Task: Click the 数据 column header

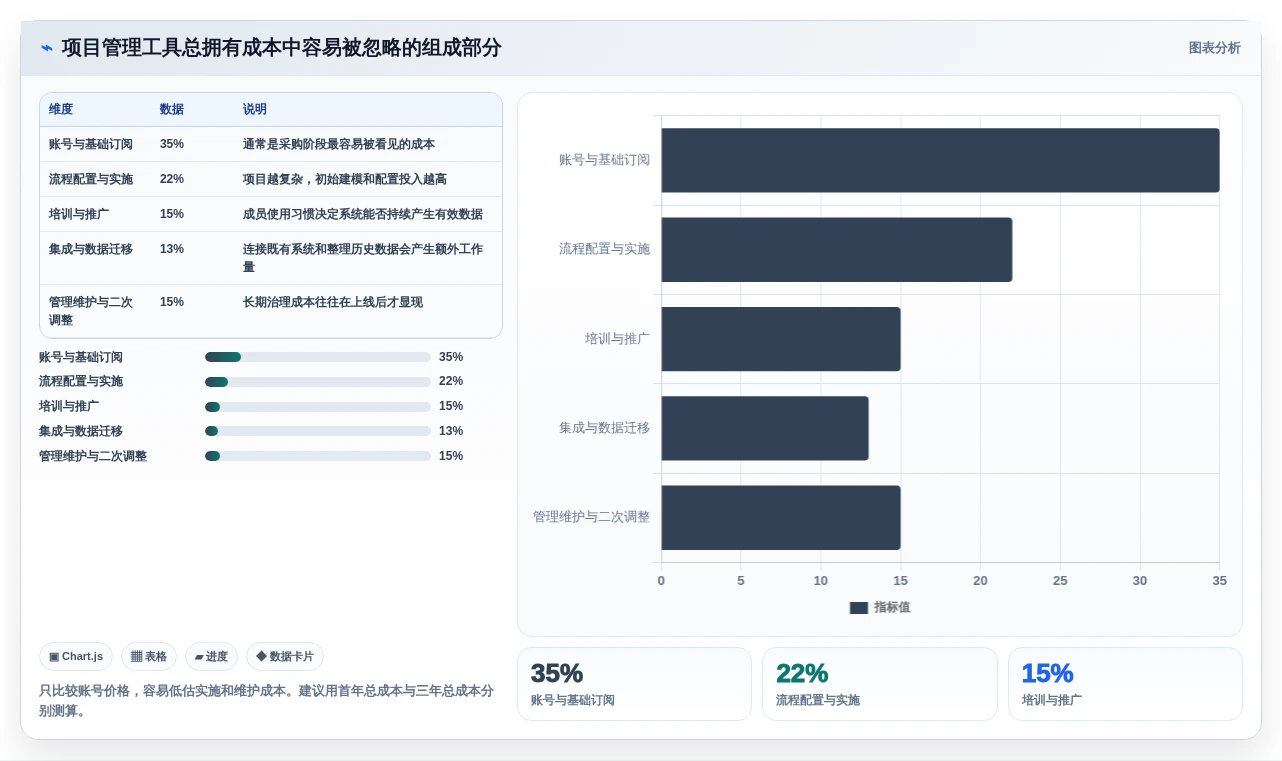Action: pos(172,109)
